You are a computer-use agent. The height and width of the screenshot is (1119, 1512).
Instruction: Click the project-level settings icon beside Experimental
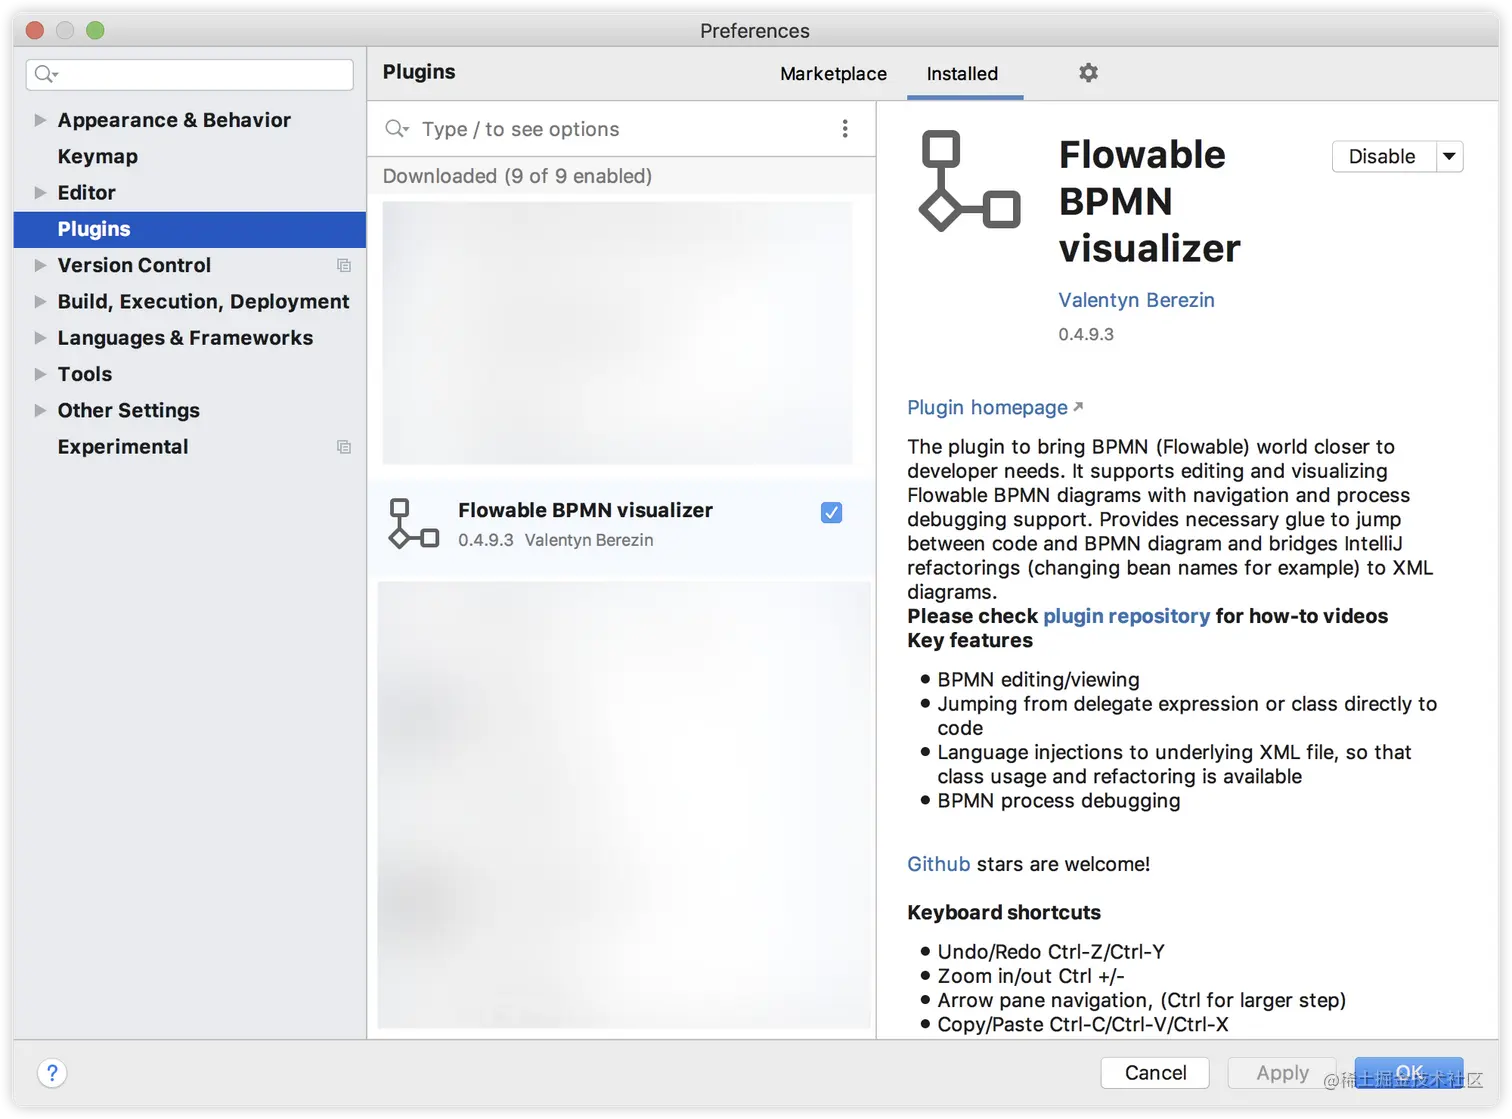click(344, 447)
